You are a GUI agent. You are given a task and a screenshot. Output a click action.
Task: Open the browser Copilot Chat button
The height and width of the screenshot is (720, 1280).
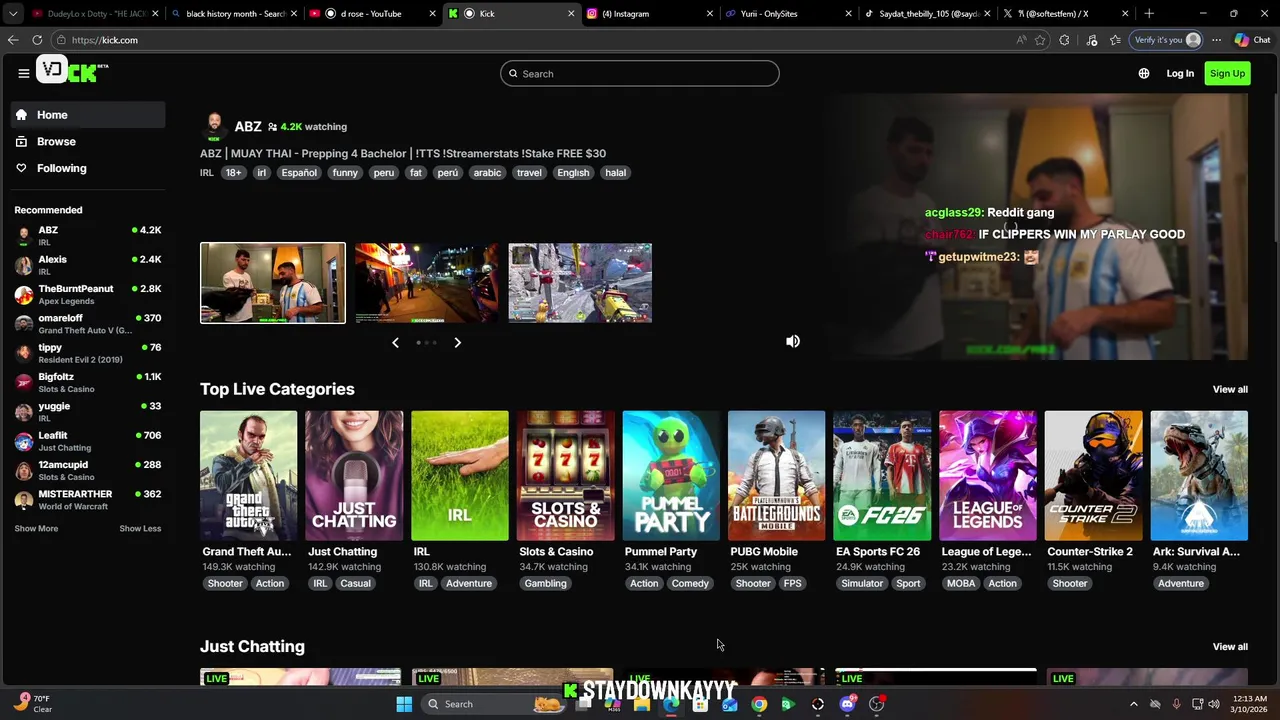tap(1252, 40)
